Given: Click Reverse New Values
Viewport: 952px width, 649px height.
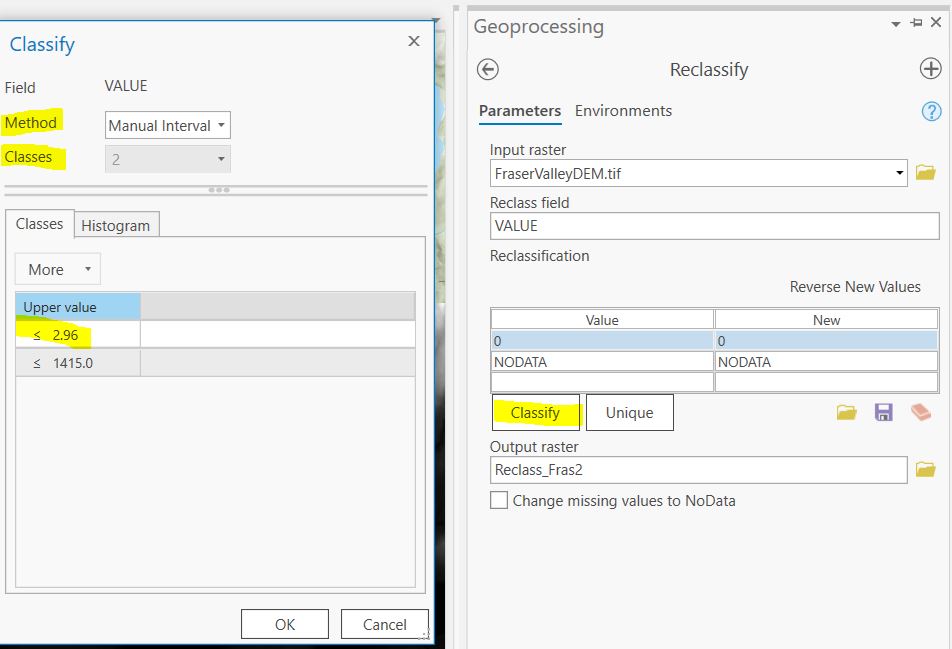Looking at the screenshot, I should [x=854, y=287].
